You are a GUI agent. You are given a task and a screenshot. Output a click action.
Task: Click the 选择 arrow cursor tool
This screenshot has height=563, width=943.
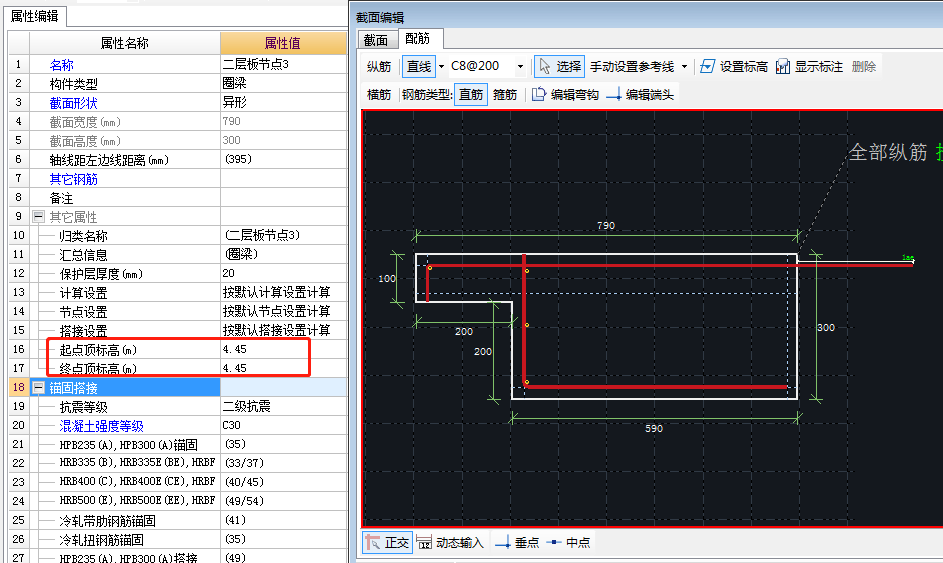click(x=559, y=66)
